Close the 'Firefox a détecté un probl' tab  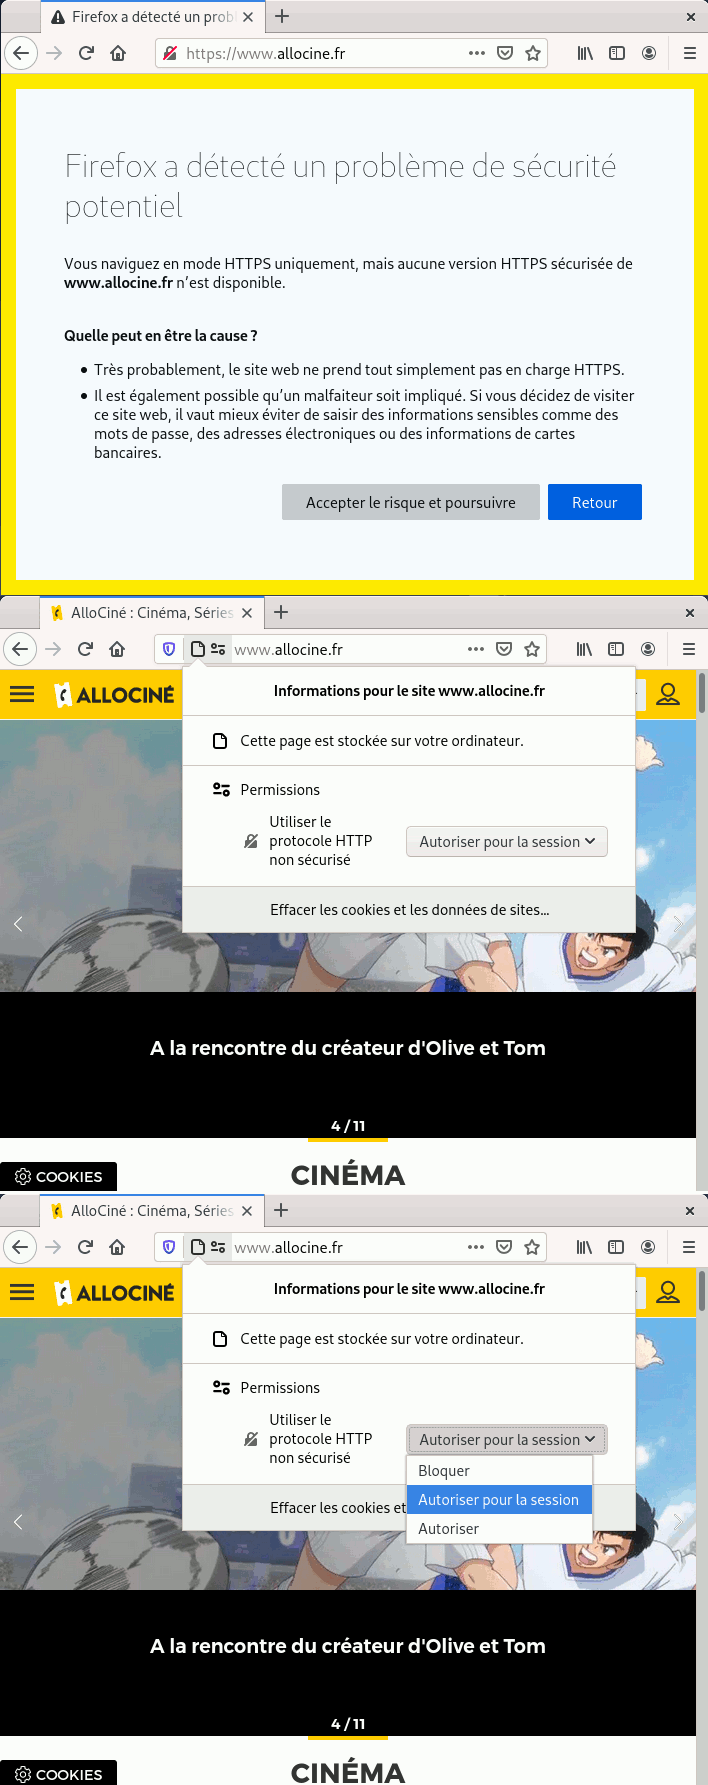coord(248,17)
